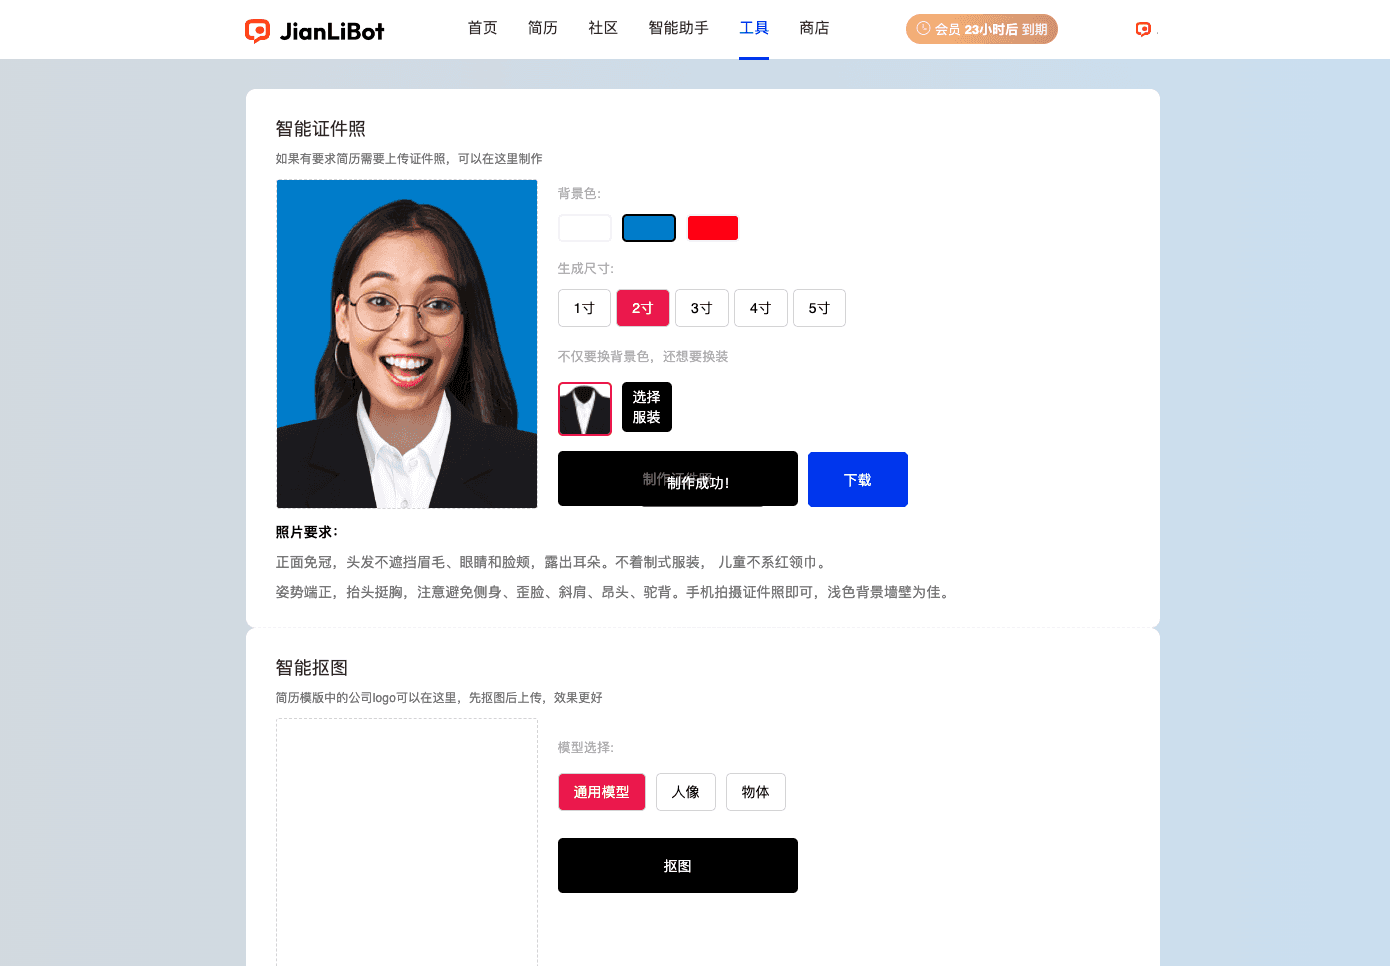Click the blue 下载 download button
The height and width of the screenshot is (966, 1390).
click(x=858, y=480)
